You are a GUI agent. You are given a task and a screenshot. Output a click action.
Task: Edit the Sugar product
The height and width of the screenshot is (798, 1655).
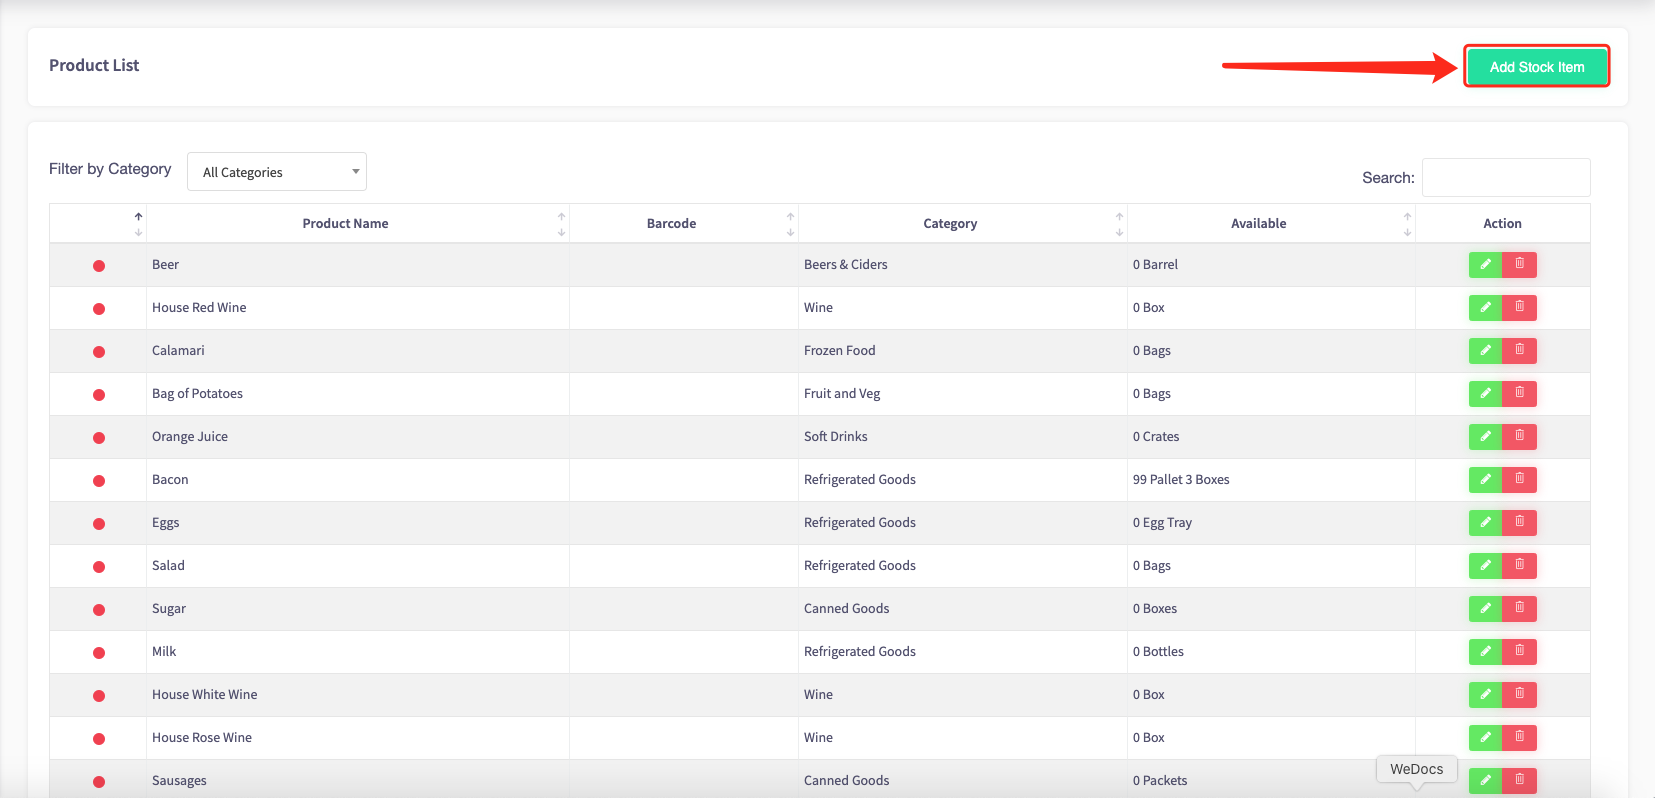point(1485,608)
